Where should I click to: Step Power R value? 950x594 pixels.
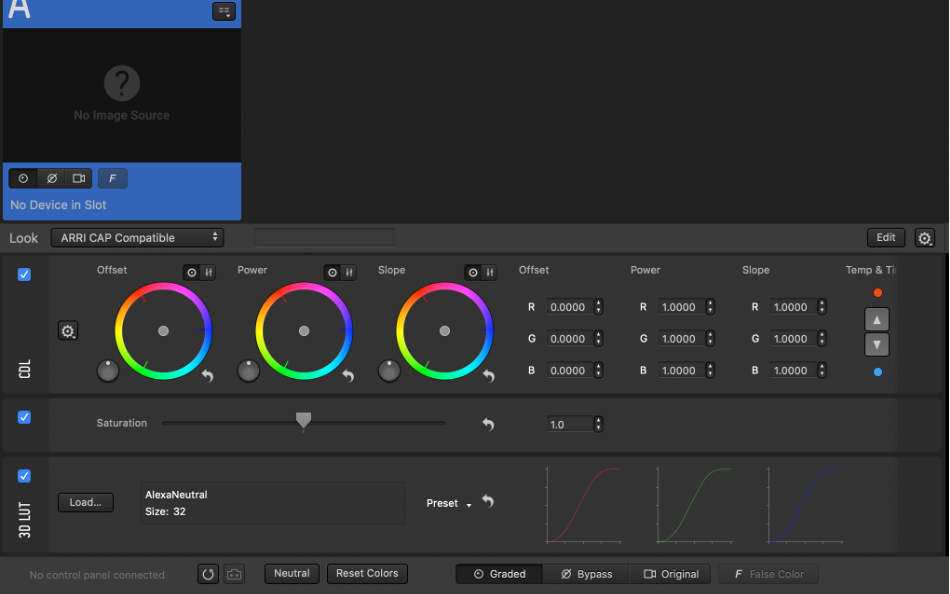(x=710, y=307)
